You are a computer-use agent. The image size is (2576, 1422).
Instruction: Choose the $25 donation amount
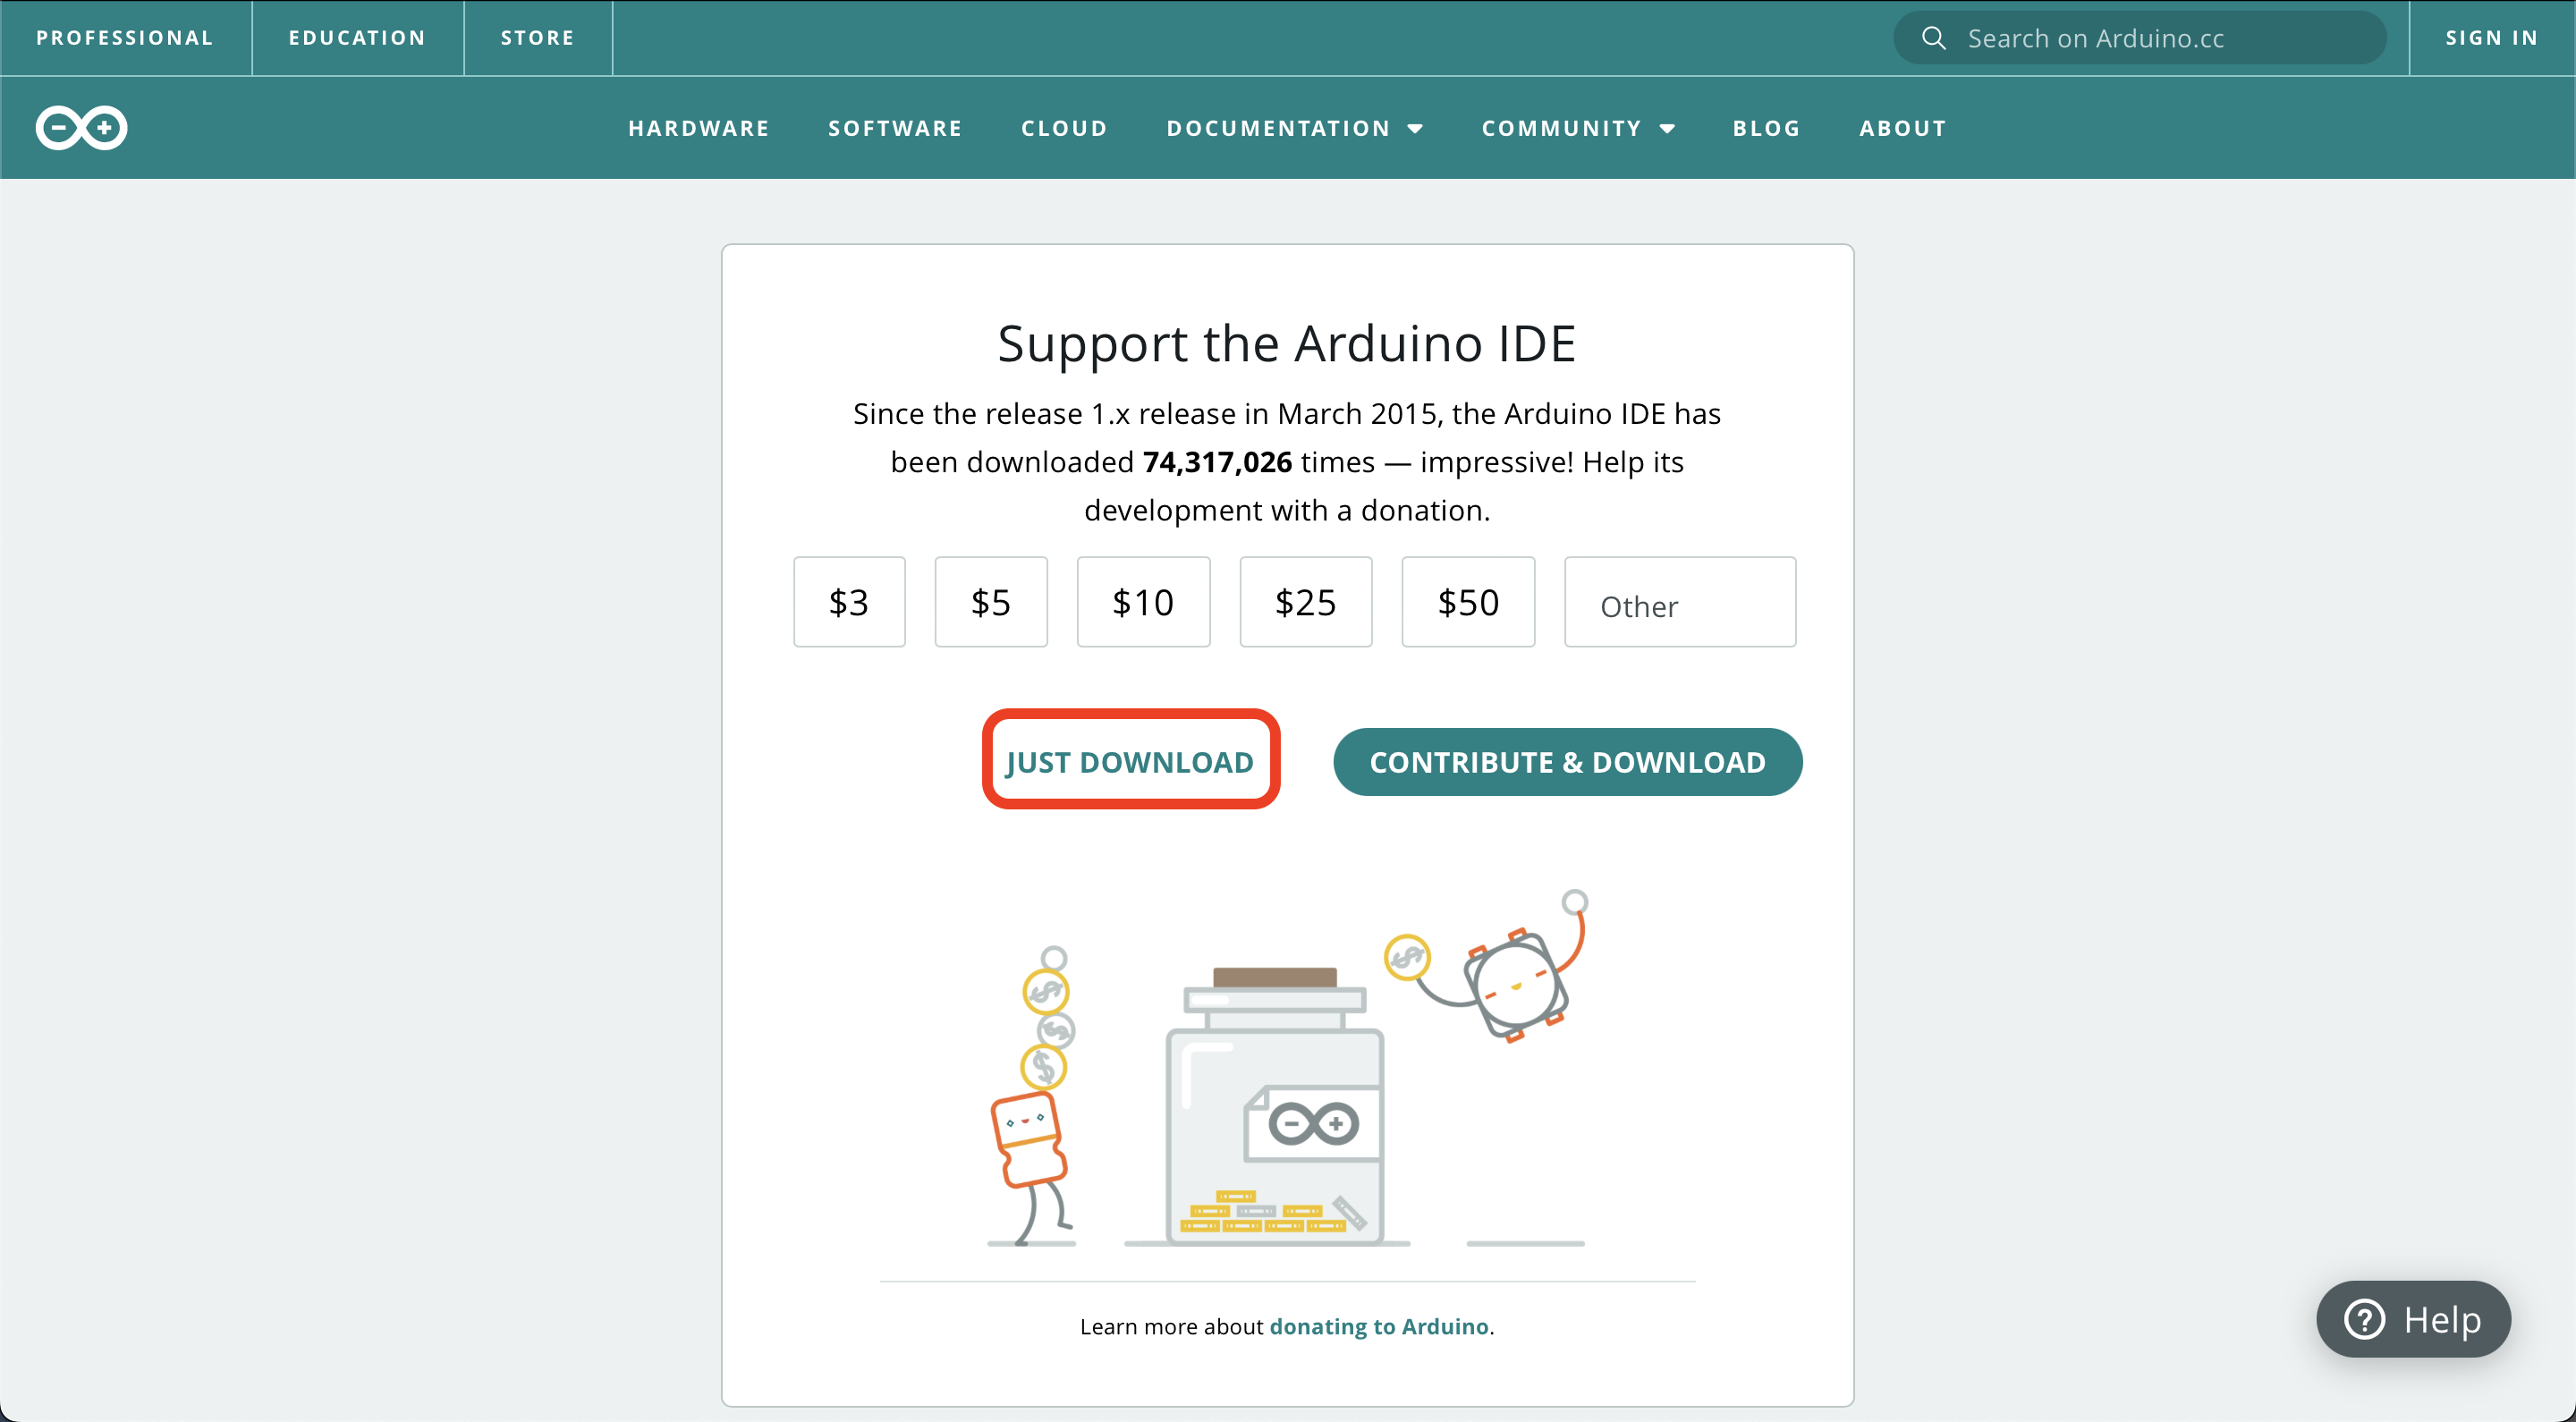[x=1305, y=602]
